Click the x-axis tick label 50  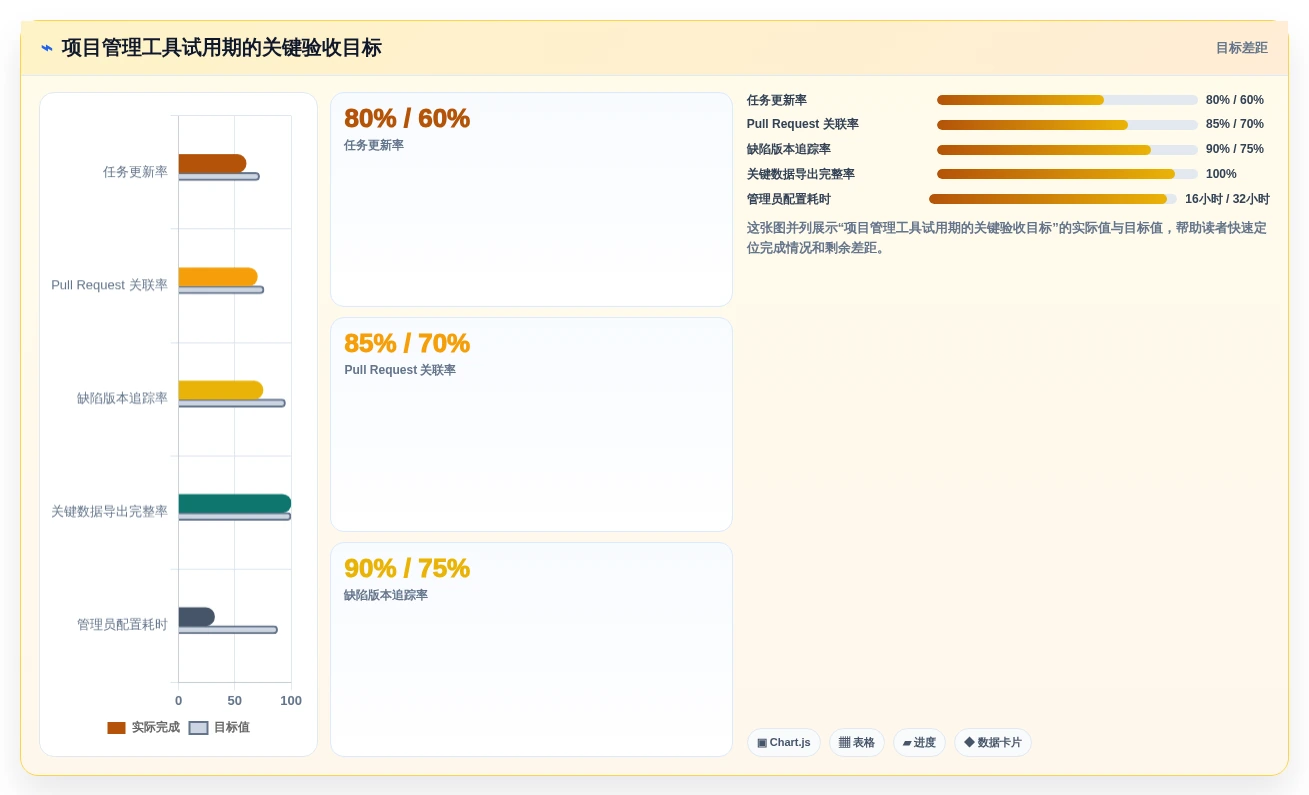[x=235, y=701]
